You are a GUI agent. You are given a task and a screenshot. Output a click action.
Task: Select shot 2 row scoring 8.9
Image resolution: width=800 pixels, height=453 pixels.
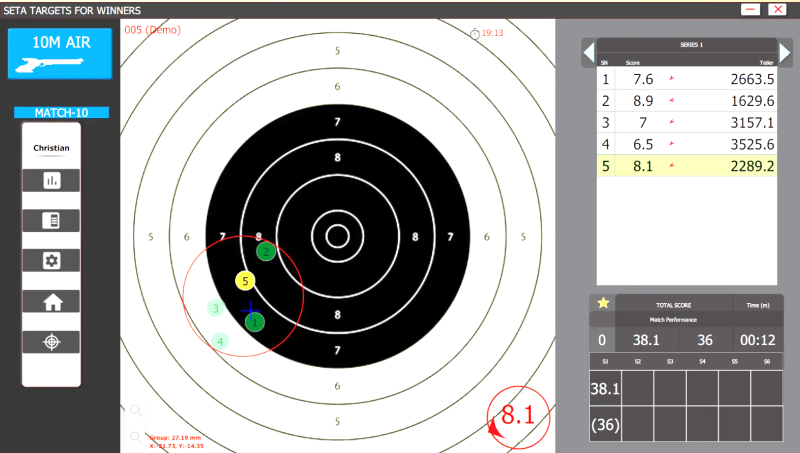(x=687, y=101)
